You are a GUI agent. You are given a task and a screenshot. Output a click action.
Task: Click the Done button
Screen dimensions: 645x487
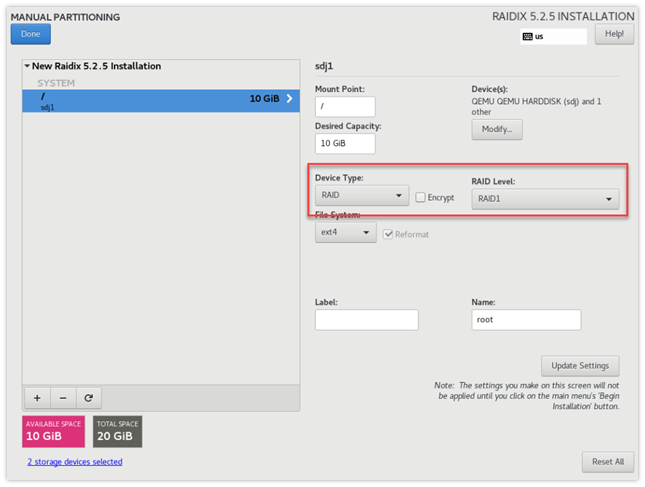click(x=31, y=34)
